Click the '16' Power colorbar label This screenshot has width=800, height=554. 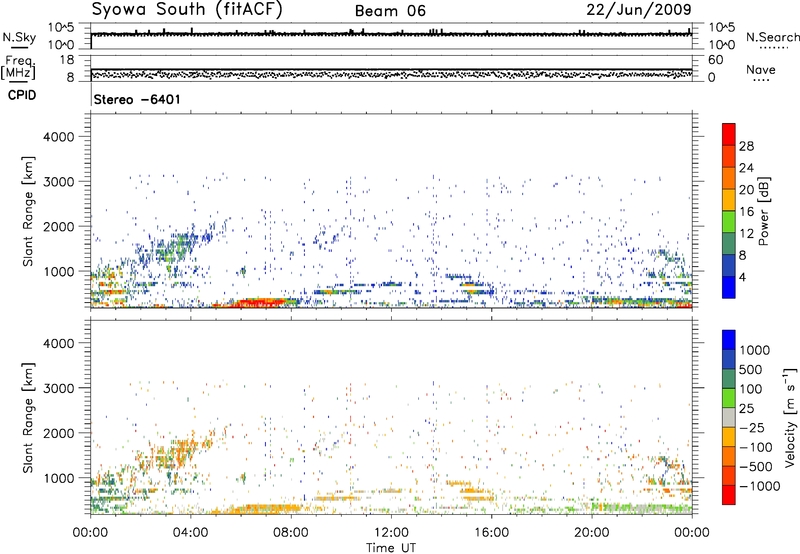tap(746, 212)
